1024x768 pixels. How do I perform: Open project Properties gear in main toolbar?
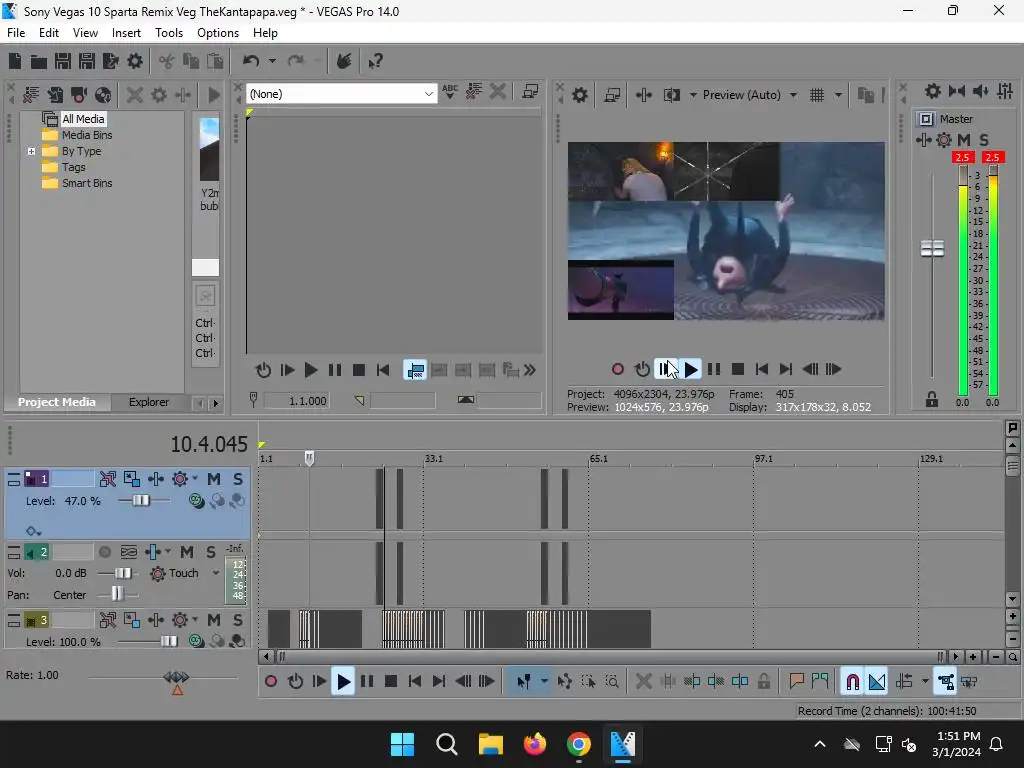point(135,61)
